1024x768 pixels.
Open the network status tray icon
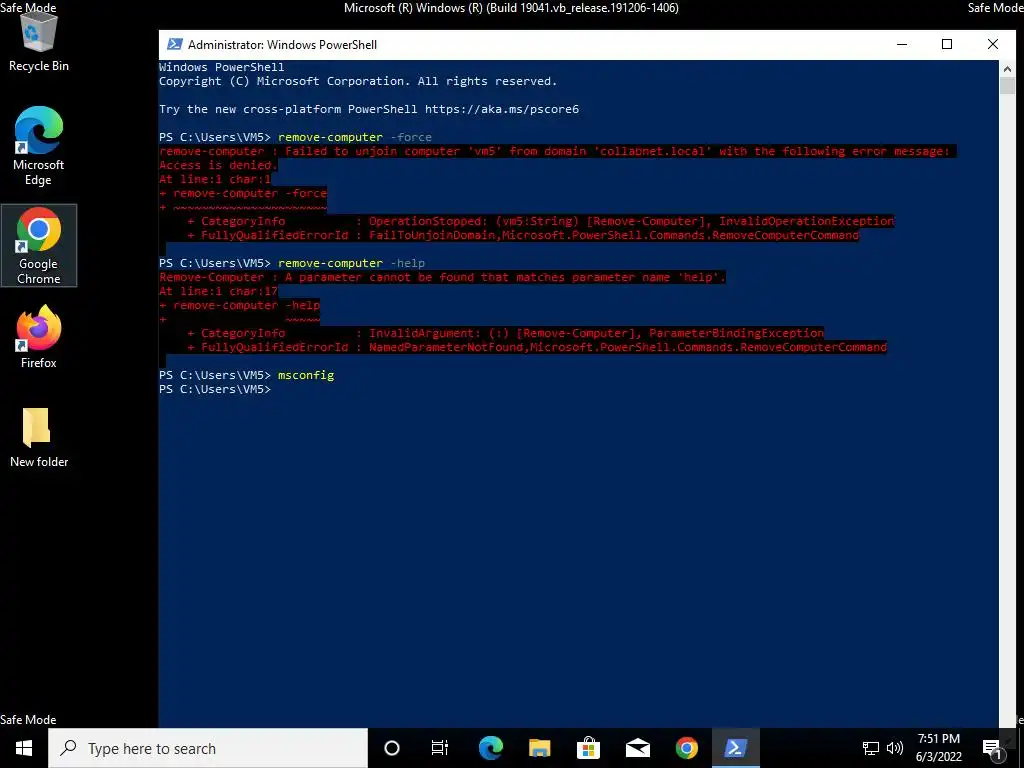click(871, 748)
